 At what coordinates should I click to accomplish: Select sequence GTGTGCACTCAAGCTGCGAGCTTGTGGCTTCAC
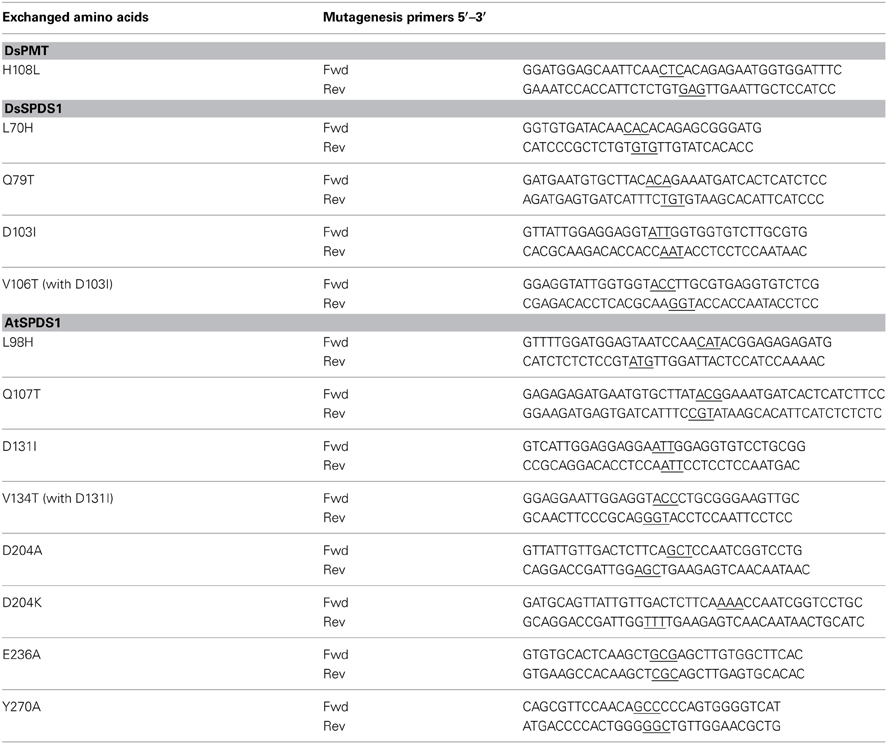pos(663,655)
